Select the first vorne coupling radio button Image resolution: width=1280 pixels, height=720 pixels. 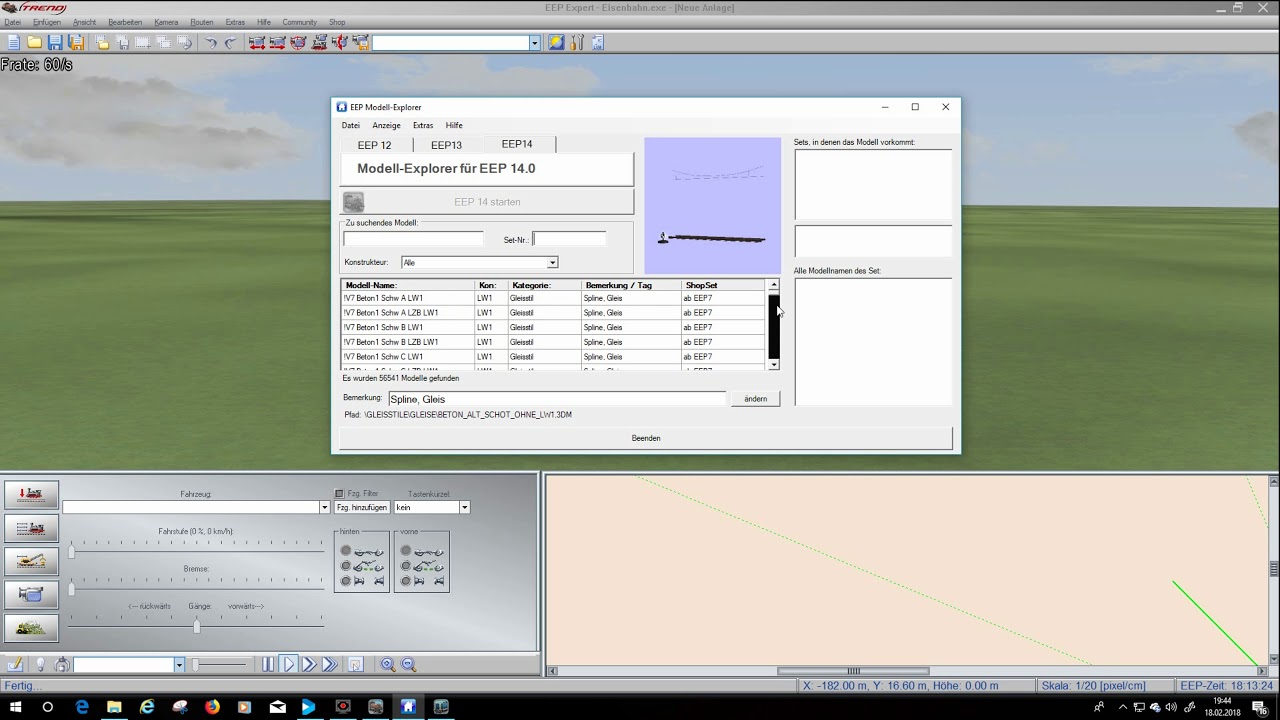pyautogui.click(x=406, y=551)
